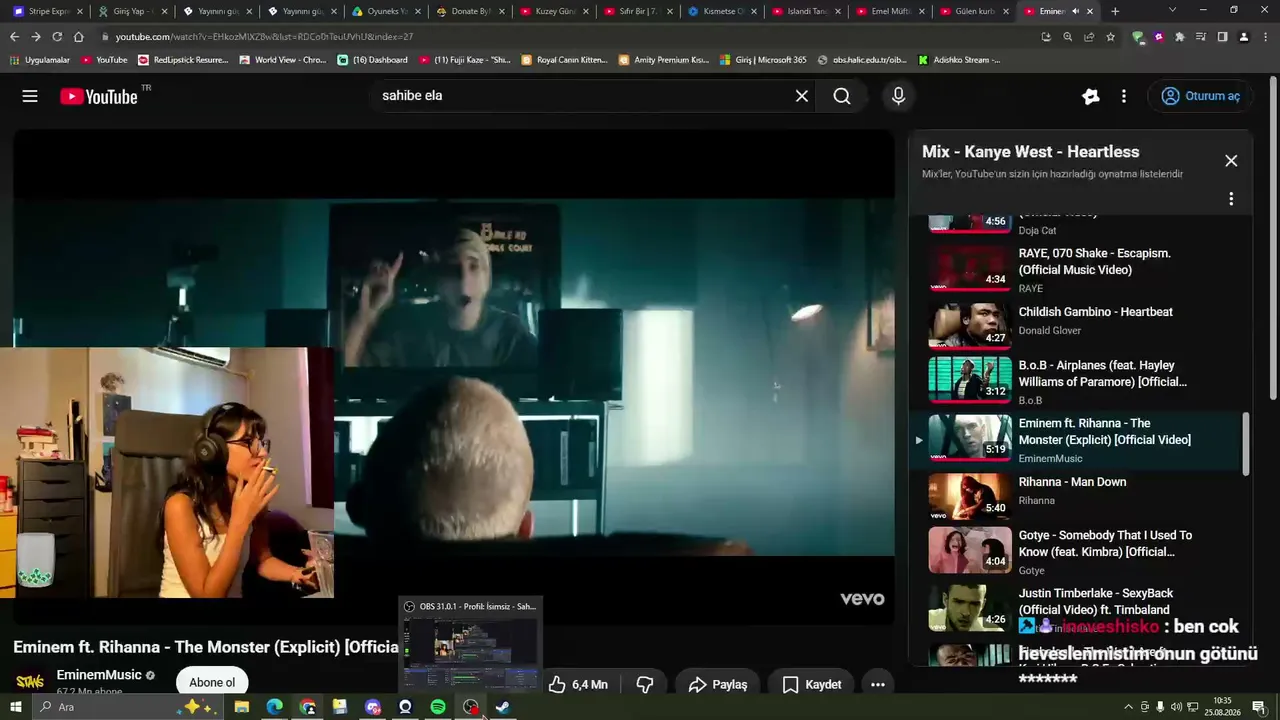This screenshot has height=720, width=1280.
Task: Open a new browser tab
Action: point(1115,11)
